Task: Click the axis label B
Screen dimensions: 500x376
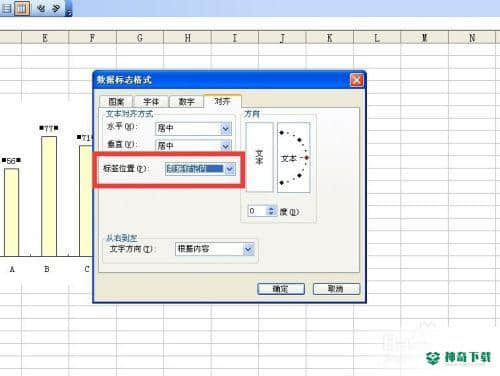Action: point(47,269)
